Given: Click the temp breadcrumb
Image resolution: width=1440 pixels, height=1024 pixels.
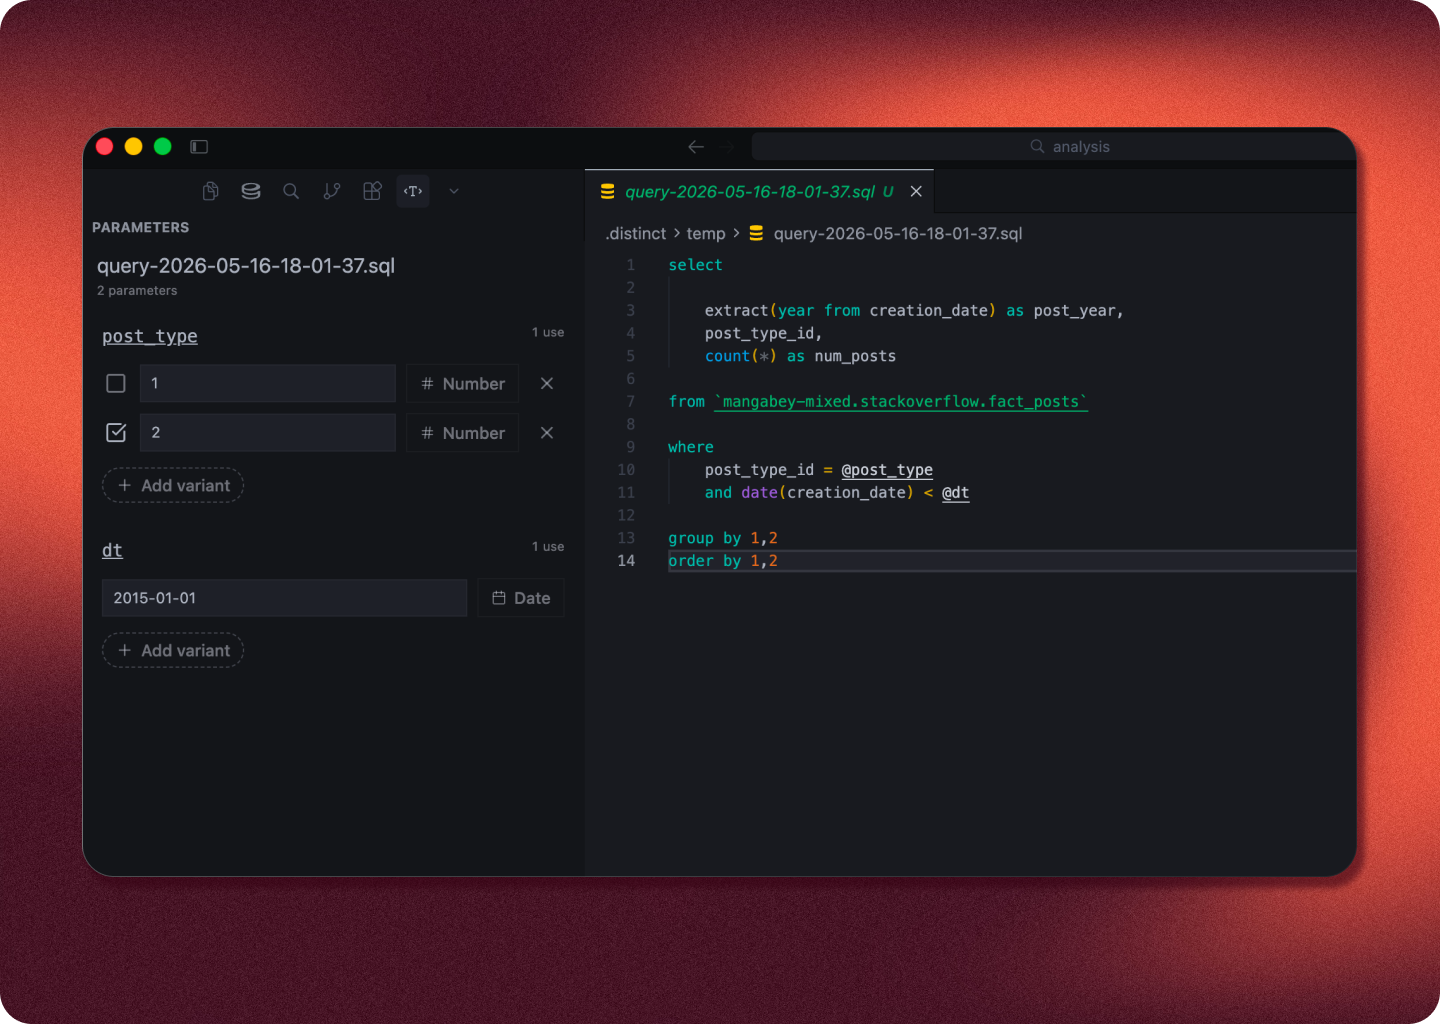Looking at the screenshot, I should pos(706,234).
